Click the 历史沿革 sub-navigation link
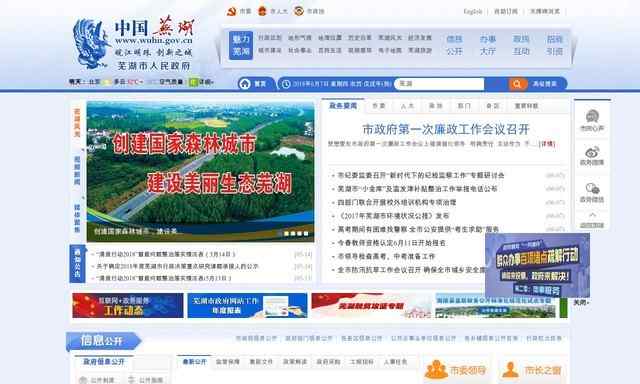The image size is (640, 384). click(360, 38)
